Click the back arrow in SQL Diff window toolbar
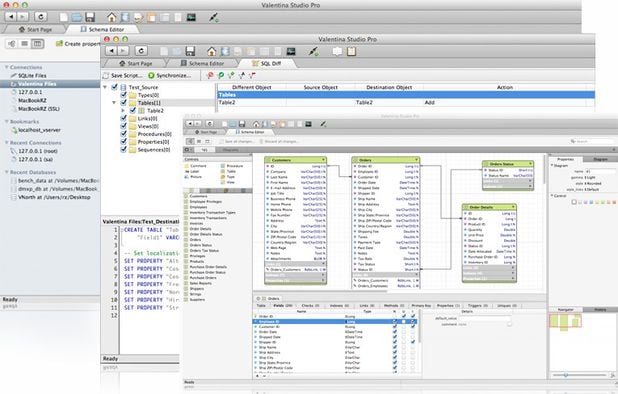The height and width of the screenshot is (394, 618). [x=112, y=51]
